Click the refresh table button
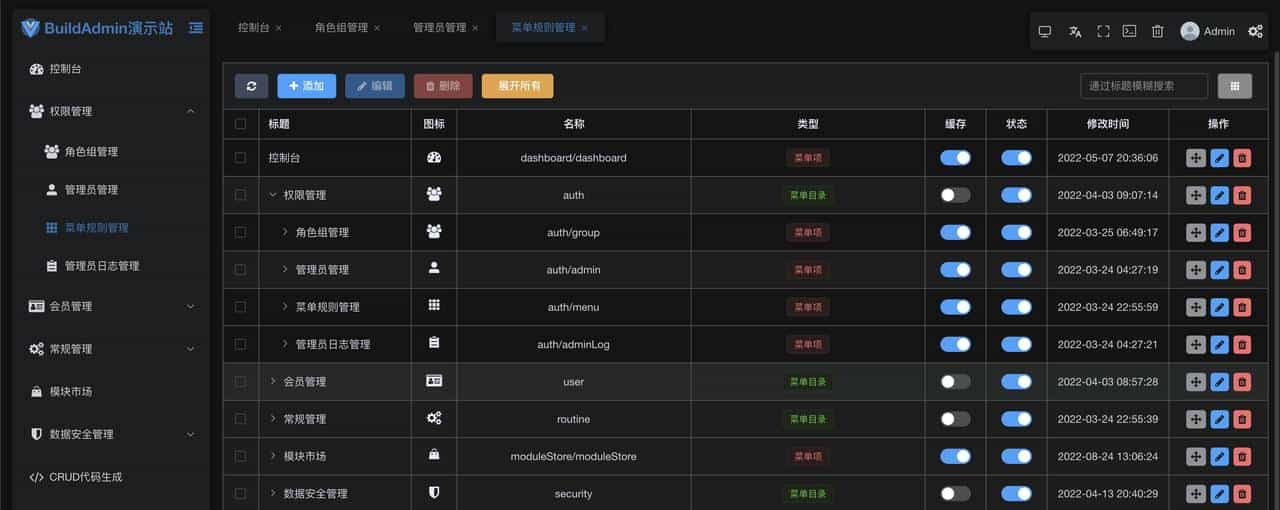The height and width of the screenshot is (510, 1280). (251, 86)
